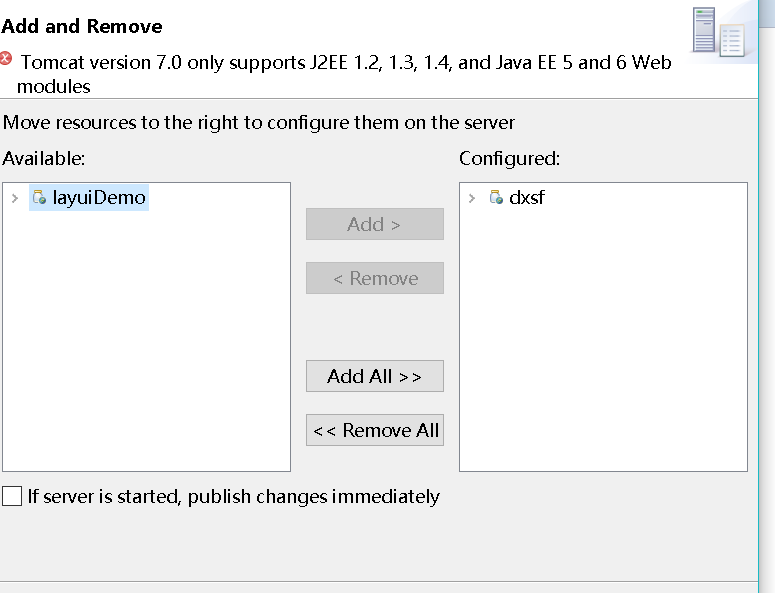
Task: Click the layuiDemo project icon
Action: [39, 197]
